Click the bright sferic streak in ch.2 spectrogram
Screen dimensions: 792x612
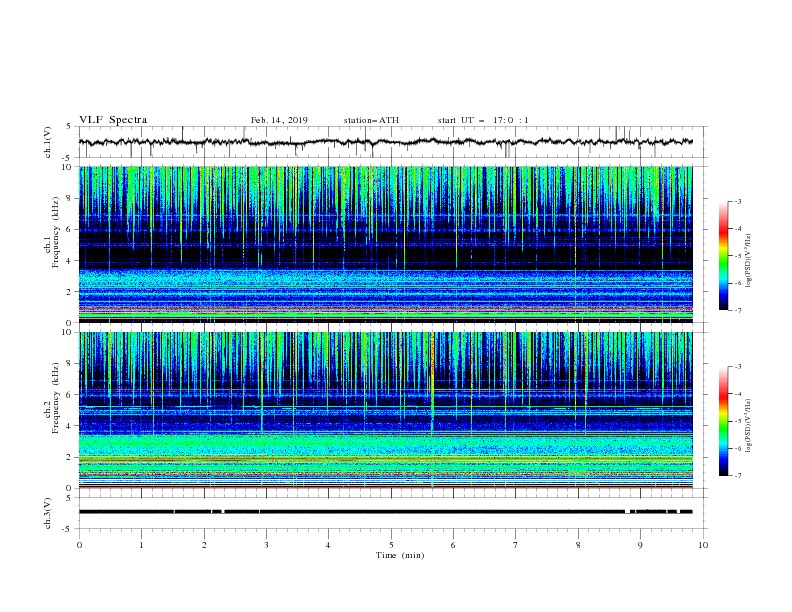[x=432, y=384]
